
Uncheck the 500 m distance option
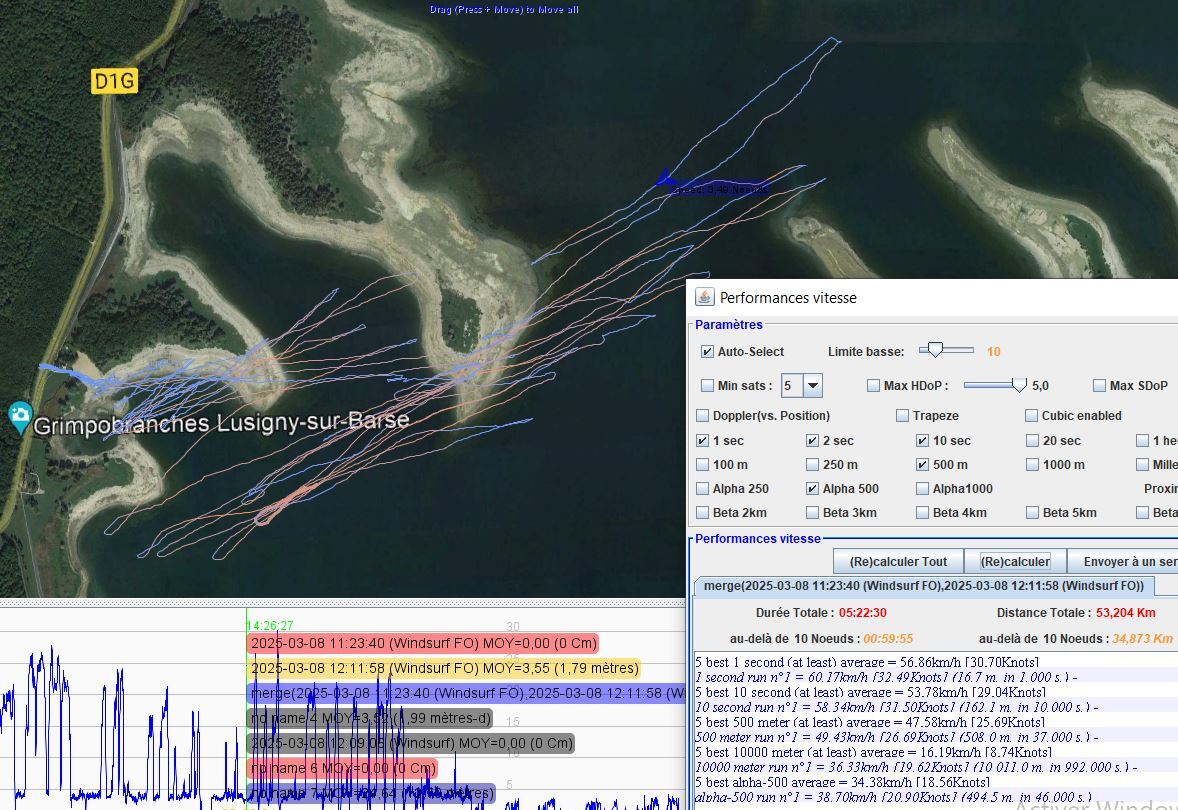[923, 465]
